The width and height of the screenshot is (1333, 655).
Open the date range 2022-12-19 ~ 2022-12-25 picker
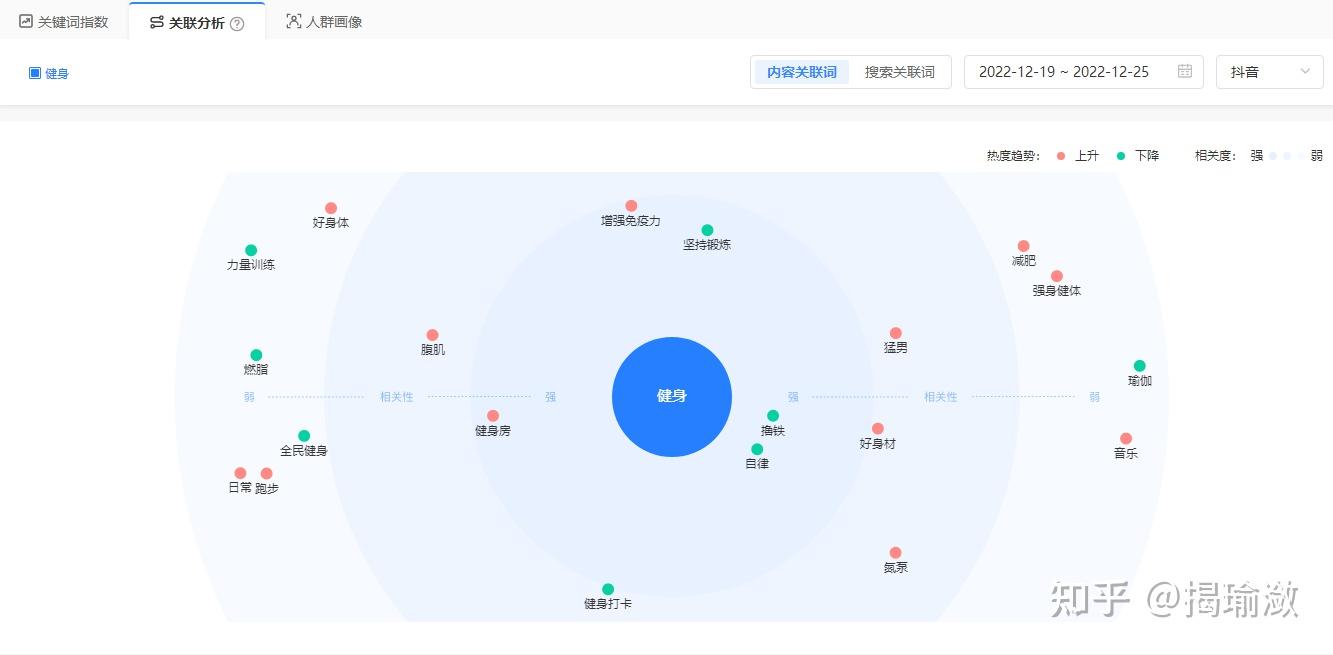1083,72
